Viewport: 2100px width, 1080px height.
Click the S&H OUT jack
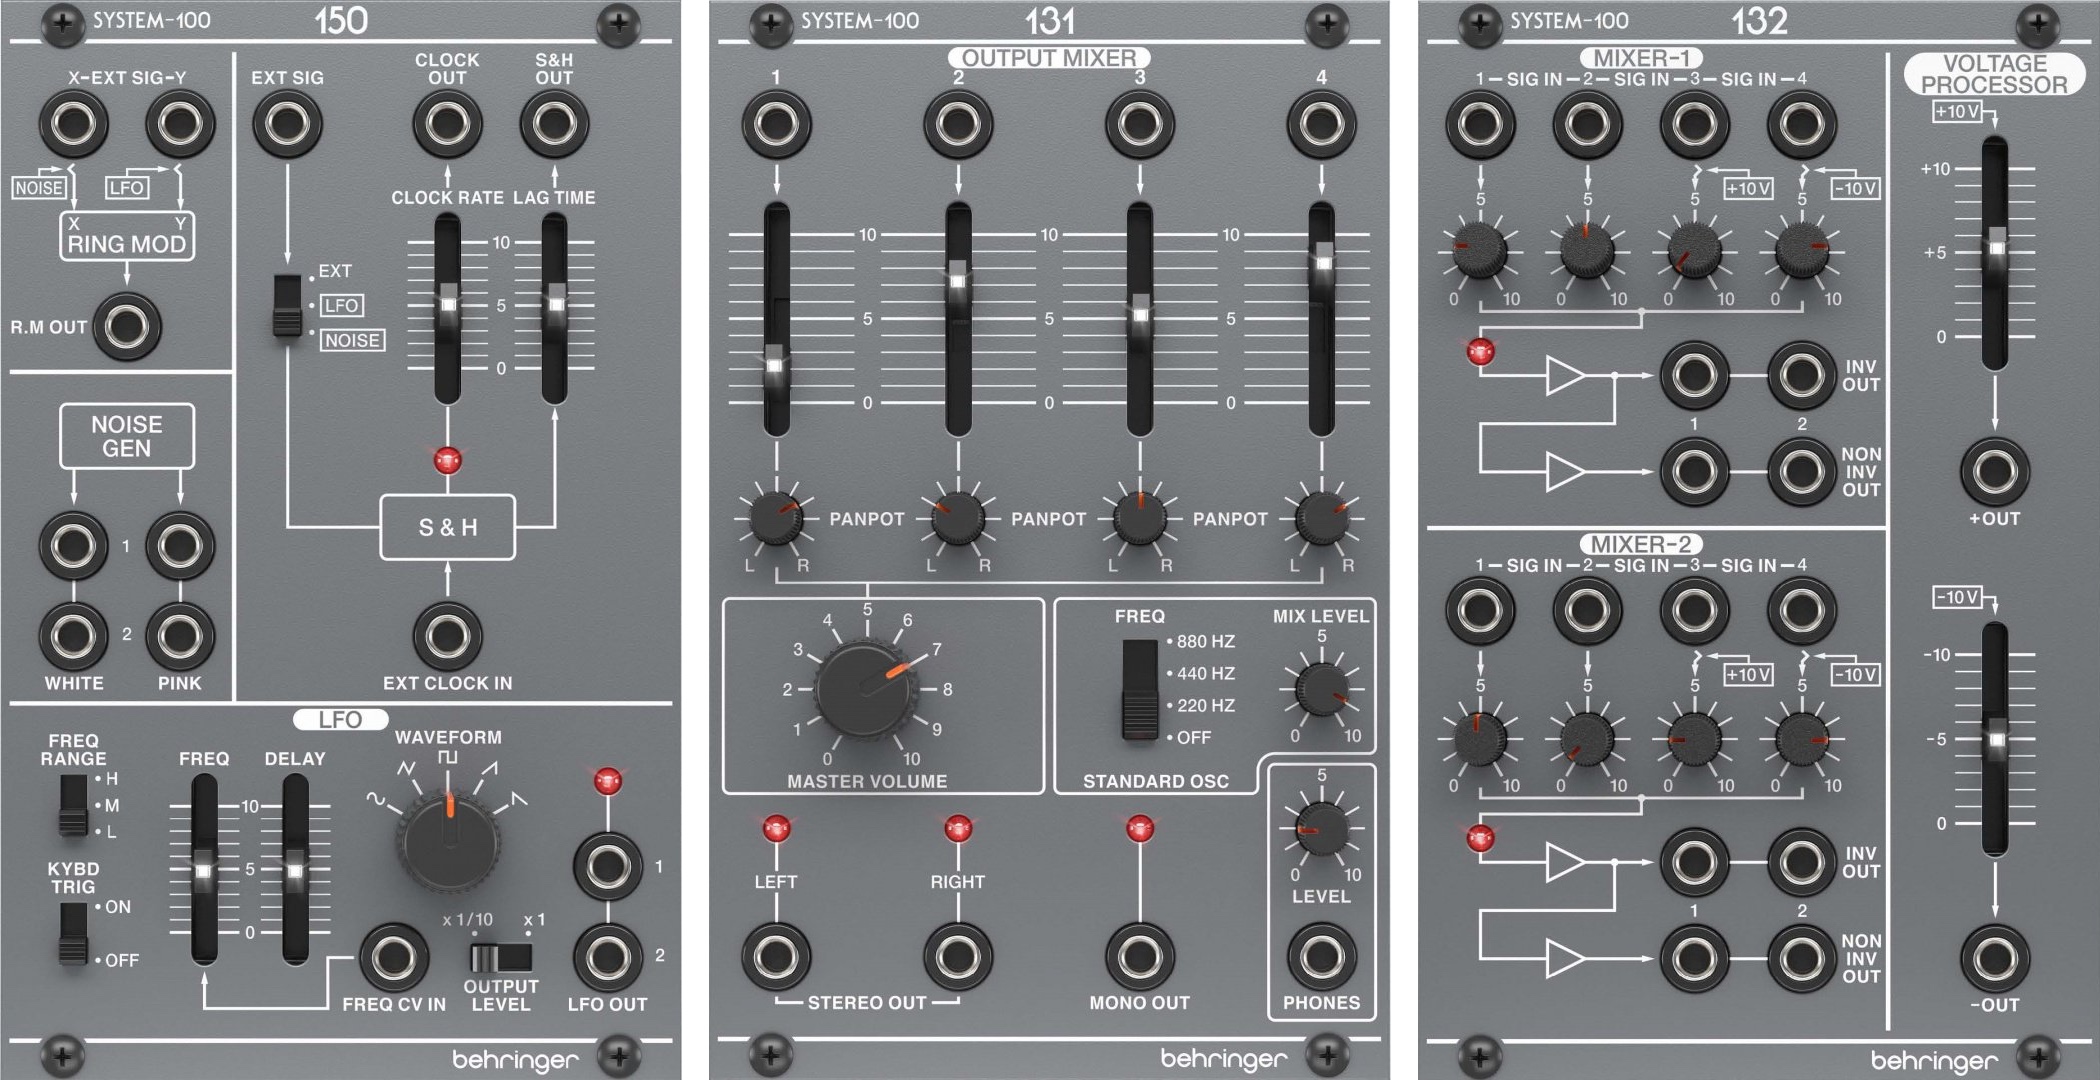point(554,124)
